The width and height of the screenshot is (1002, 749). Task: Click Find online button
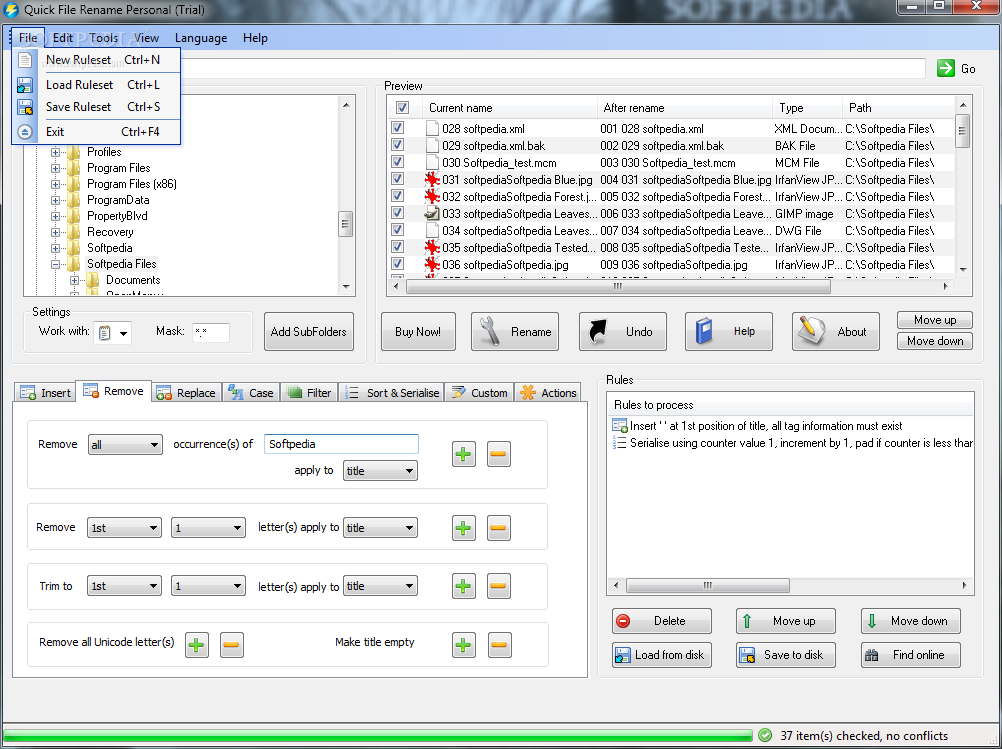click(x=910, y=655)
